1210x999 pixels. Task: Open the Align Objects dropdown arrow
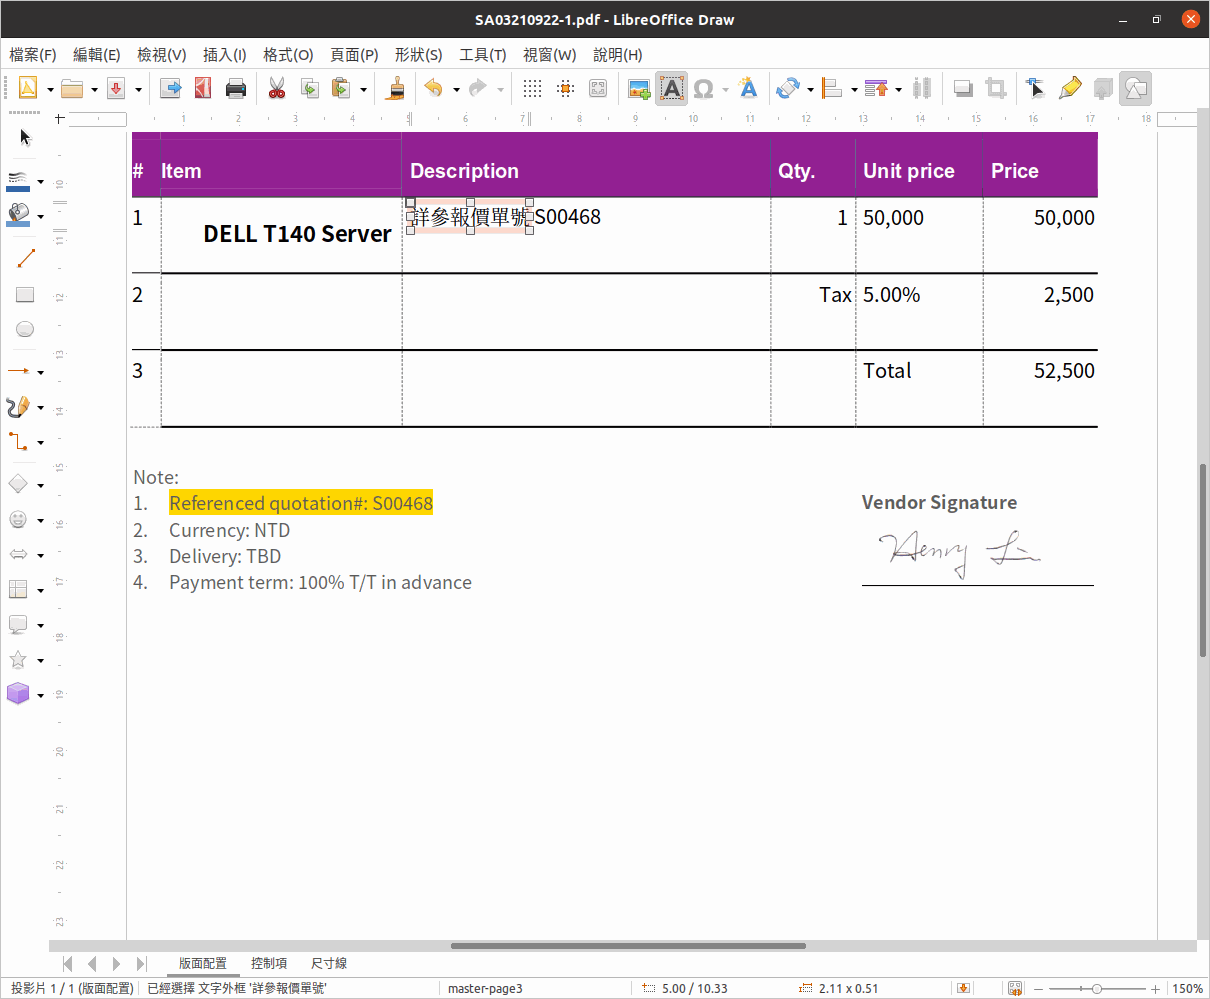tap(854, 90)
